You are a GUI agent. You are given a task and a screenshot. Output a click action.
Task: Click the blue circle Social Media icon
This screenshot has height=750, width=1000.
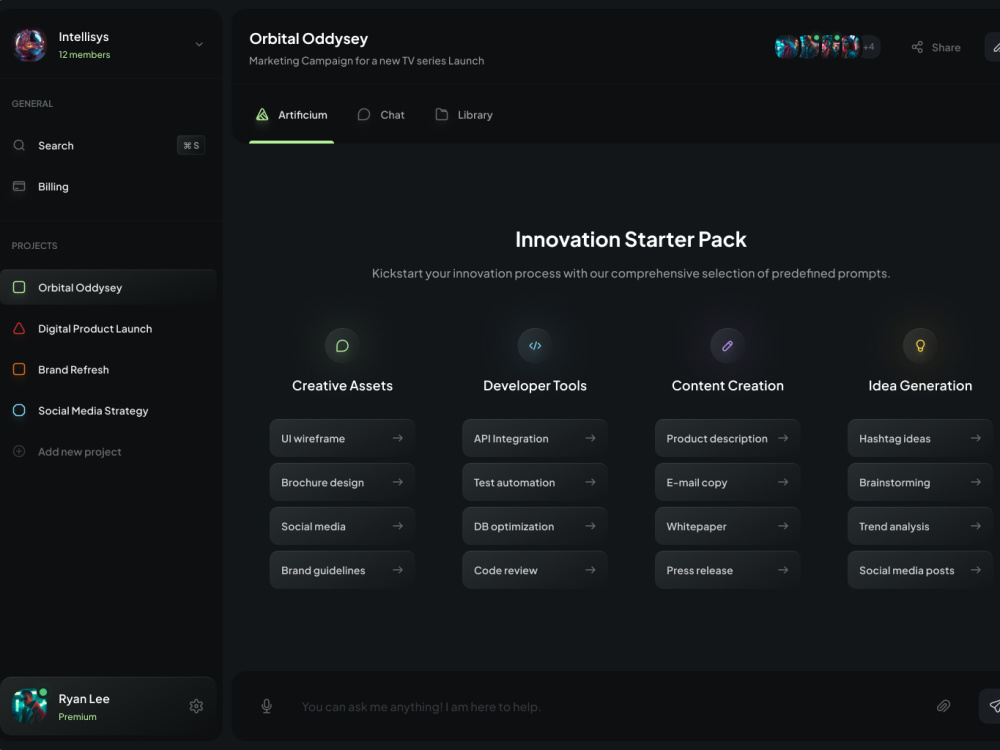(x=19, y=411)
